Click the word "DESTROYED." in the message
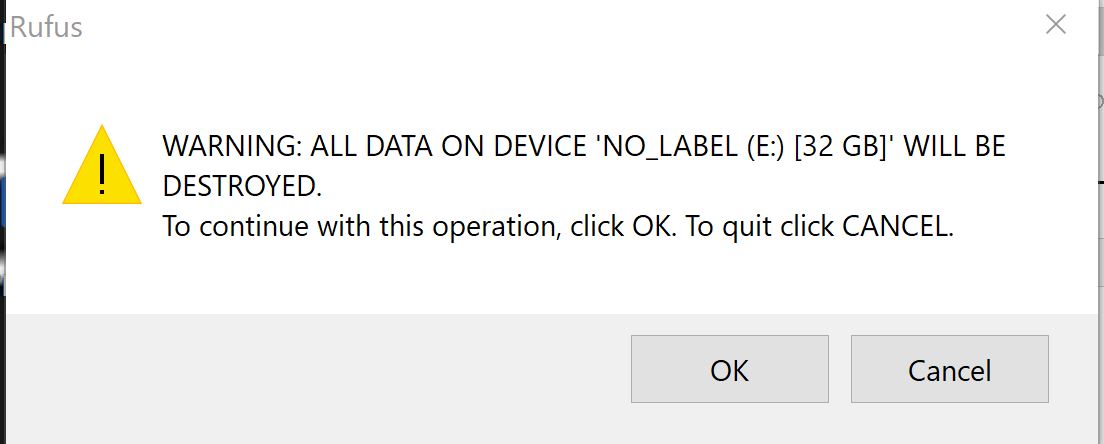Image resolution: width=1104 pixels, height=444 pixels. (243, 186)
